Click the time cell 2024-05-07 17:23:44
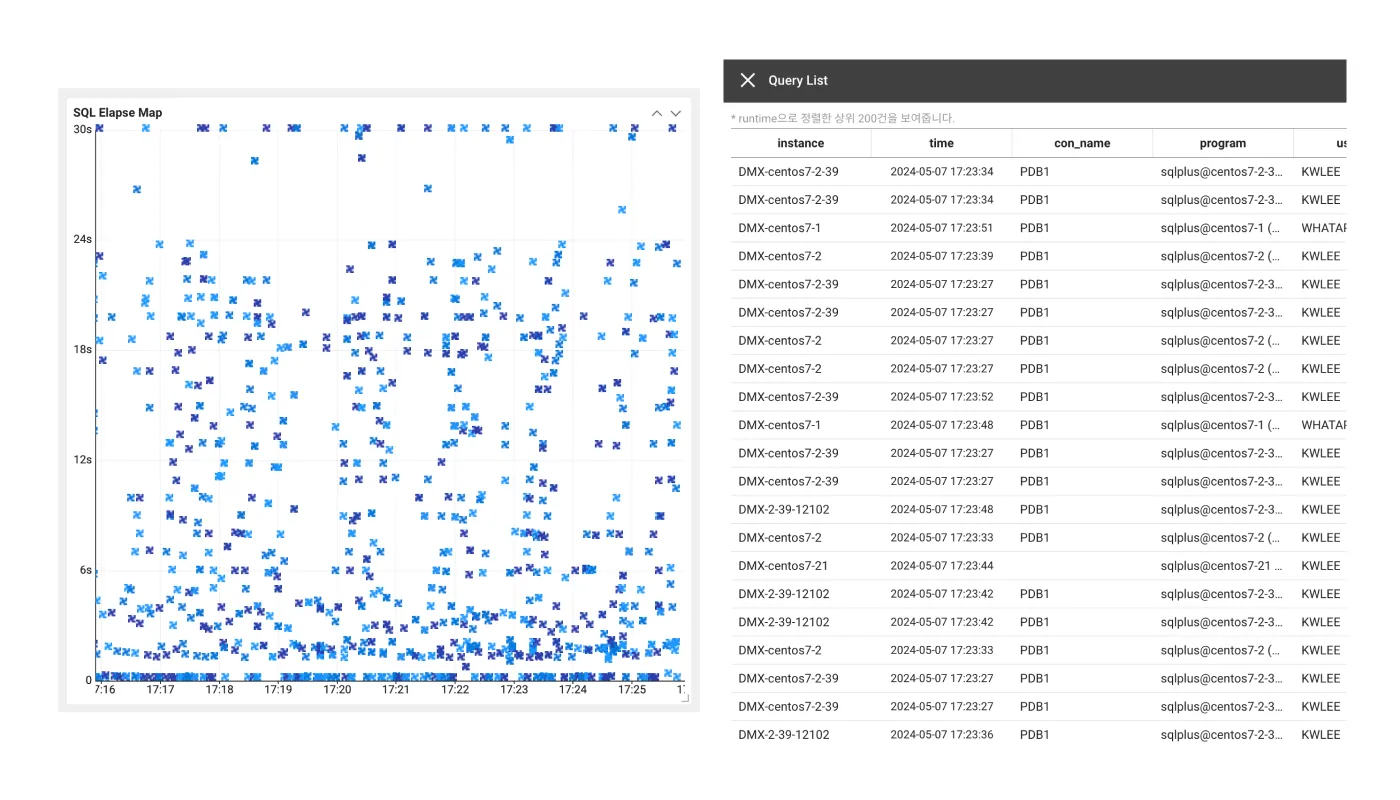This screenshot has height=800, width=1400. 942,566
